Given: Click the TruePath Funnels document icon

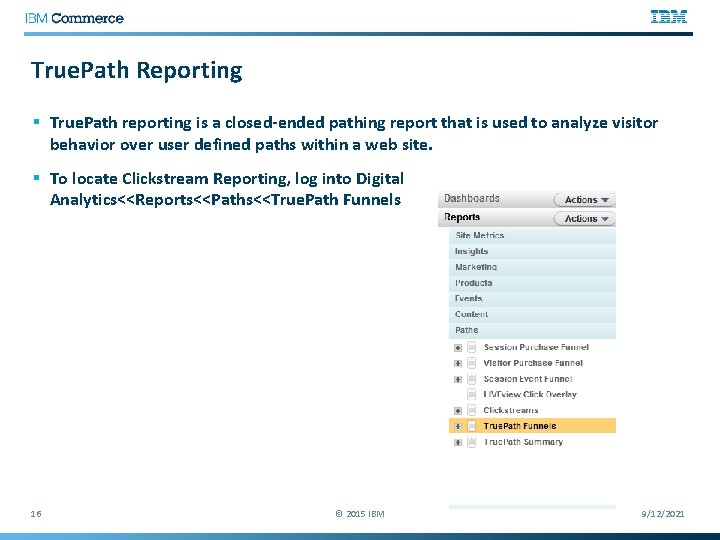Looking at the screenshot, I should [472, 426].
